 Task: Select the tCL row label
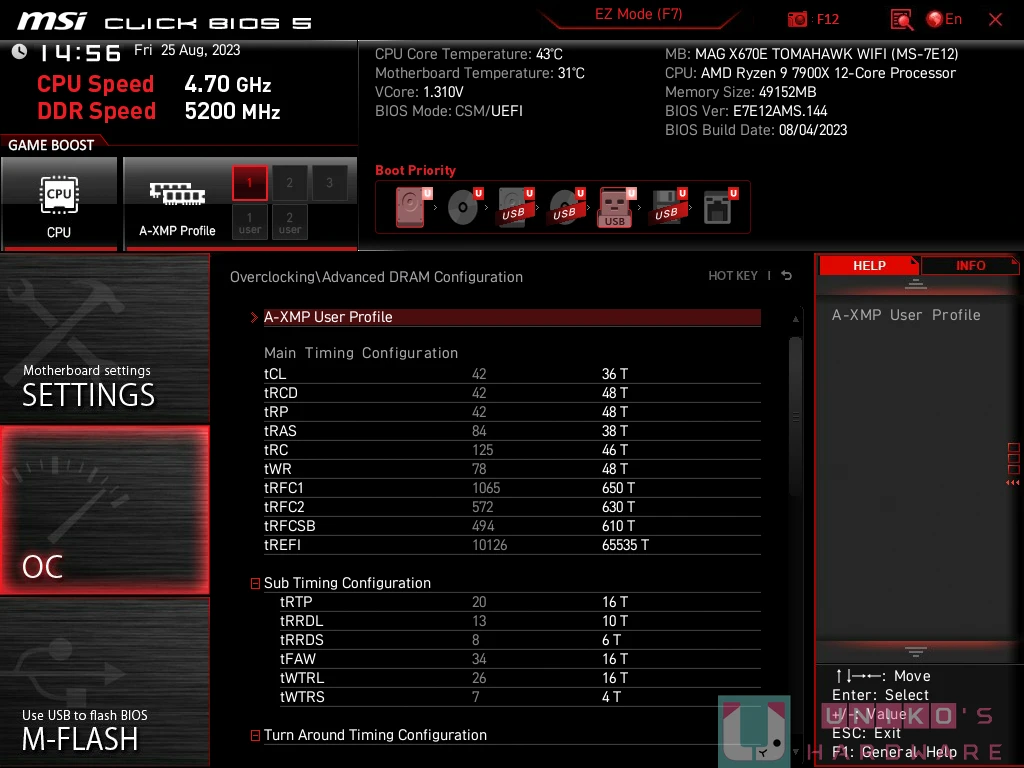click(275, 374)
